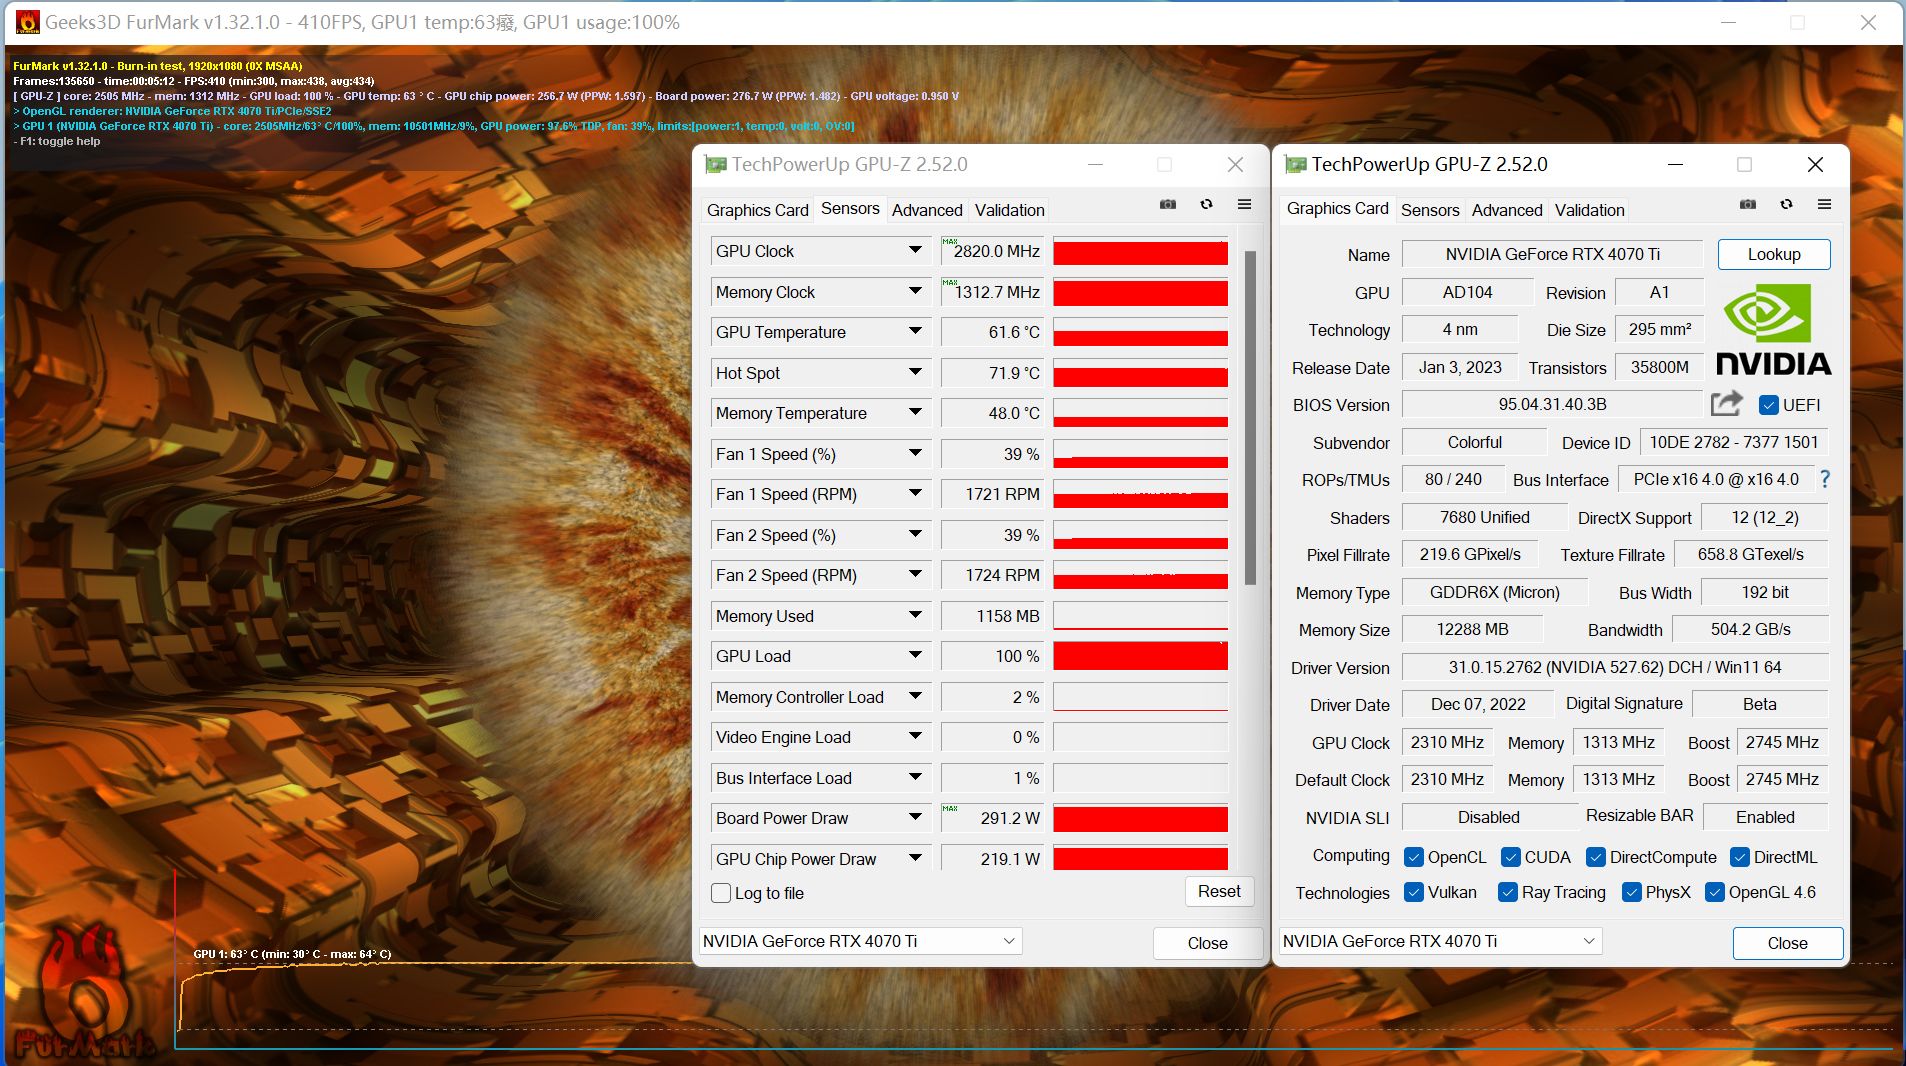Screen dimensions: 1906x1066
Task: Close the Sensors GPU-Z window with X
Action: (1235, 164)
